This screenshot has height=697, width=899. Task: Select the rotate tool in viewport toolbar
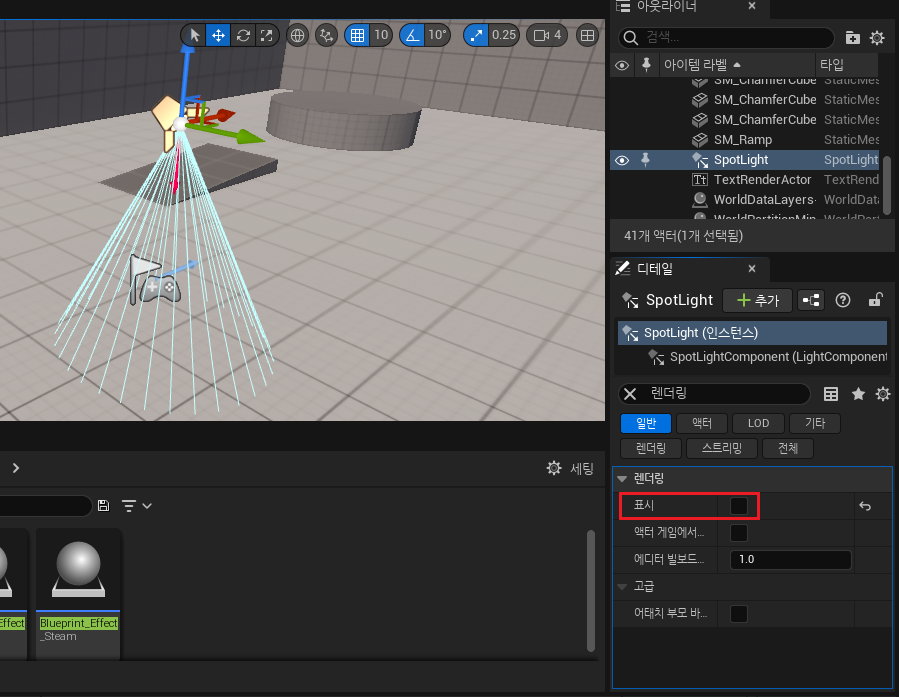tap(243, 36)
